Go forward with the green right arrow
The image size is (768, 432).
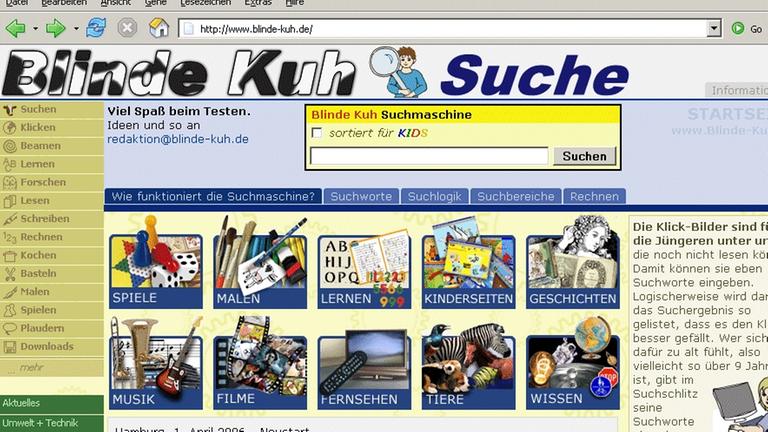pyautogui.click(x=55, y=28)
